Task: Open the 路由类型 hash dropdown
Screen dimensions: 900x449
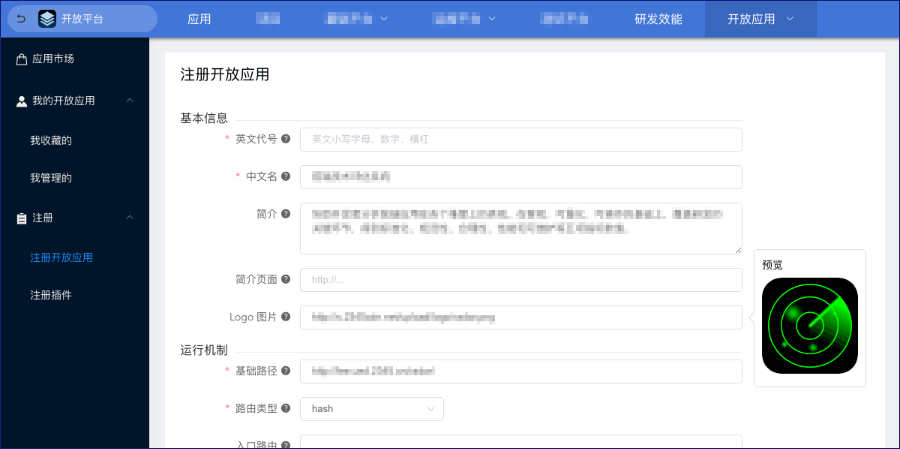Action: [x=372, y=409]
